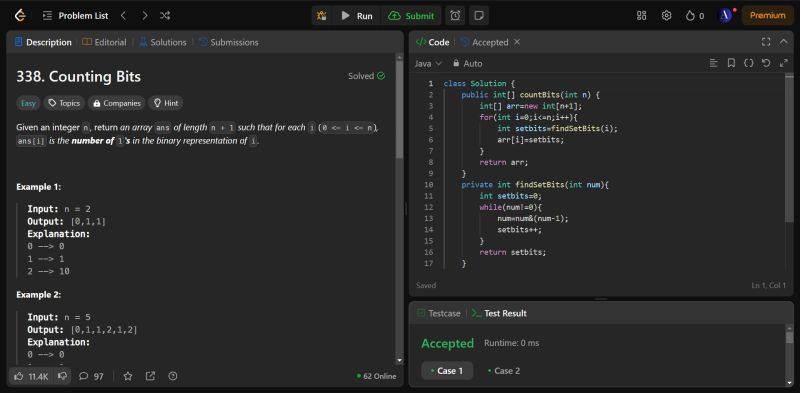Switch to the Testcase tab
Viewport: 800px width, 393px height.
[439, 313]
